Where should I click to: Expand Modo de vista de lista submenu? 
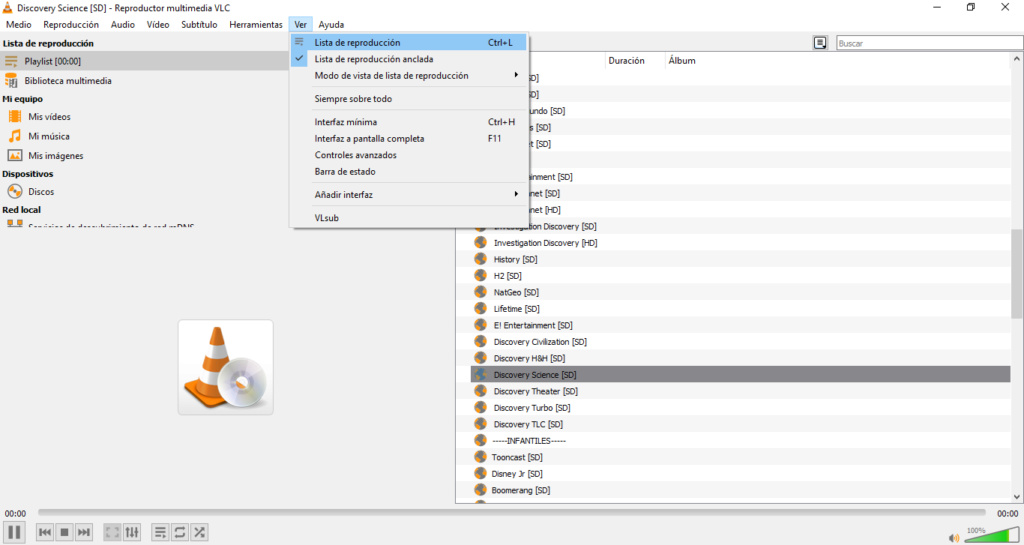coord(409,76)
